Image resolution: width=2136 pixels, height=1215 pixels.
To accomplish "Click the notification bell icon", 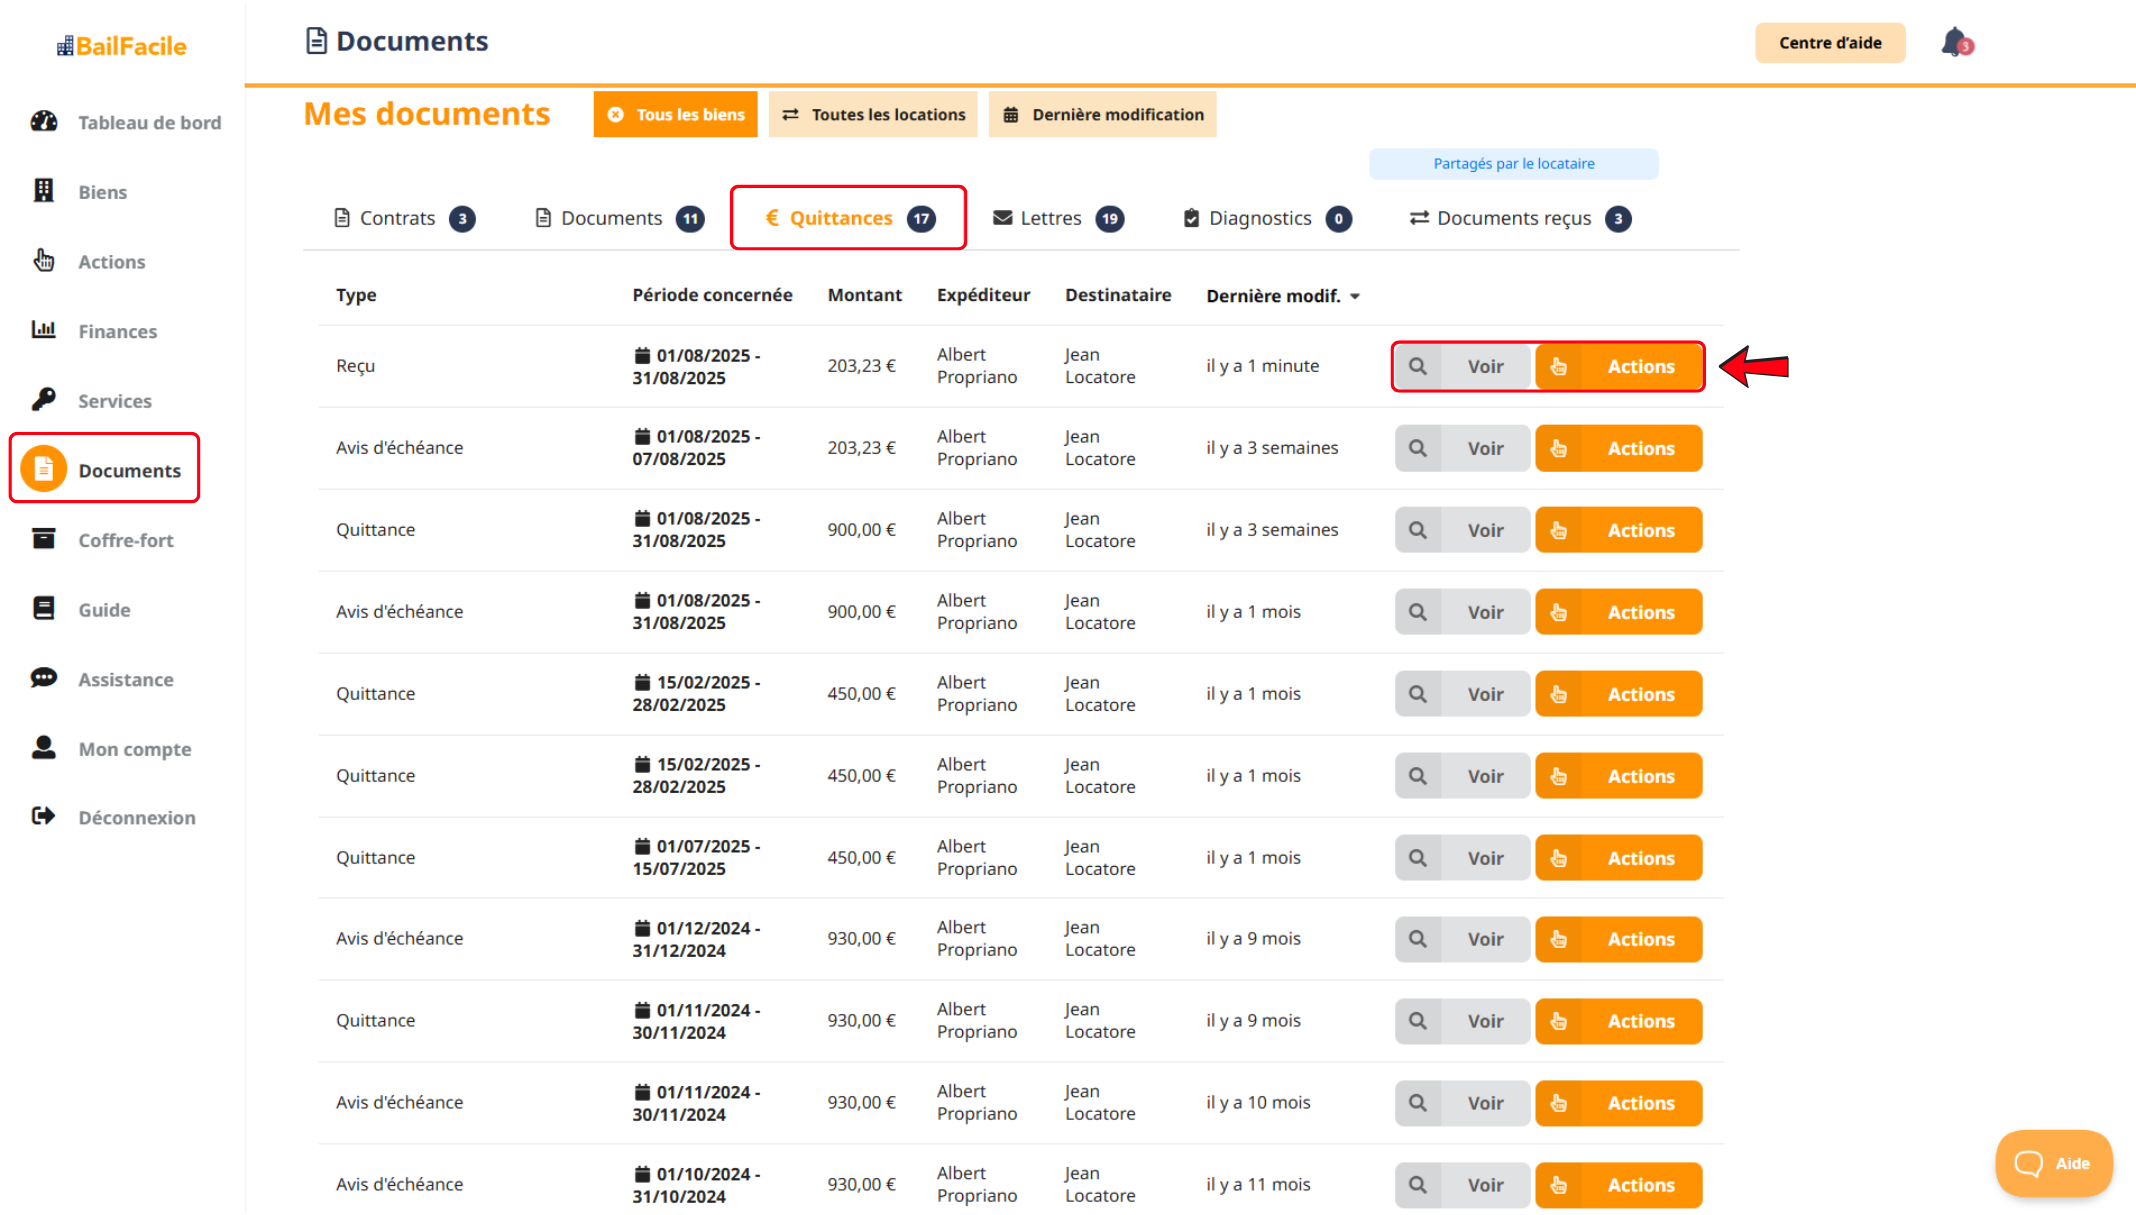I will coord(1955,43).
